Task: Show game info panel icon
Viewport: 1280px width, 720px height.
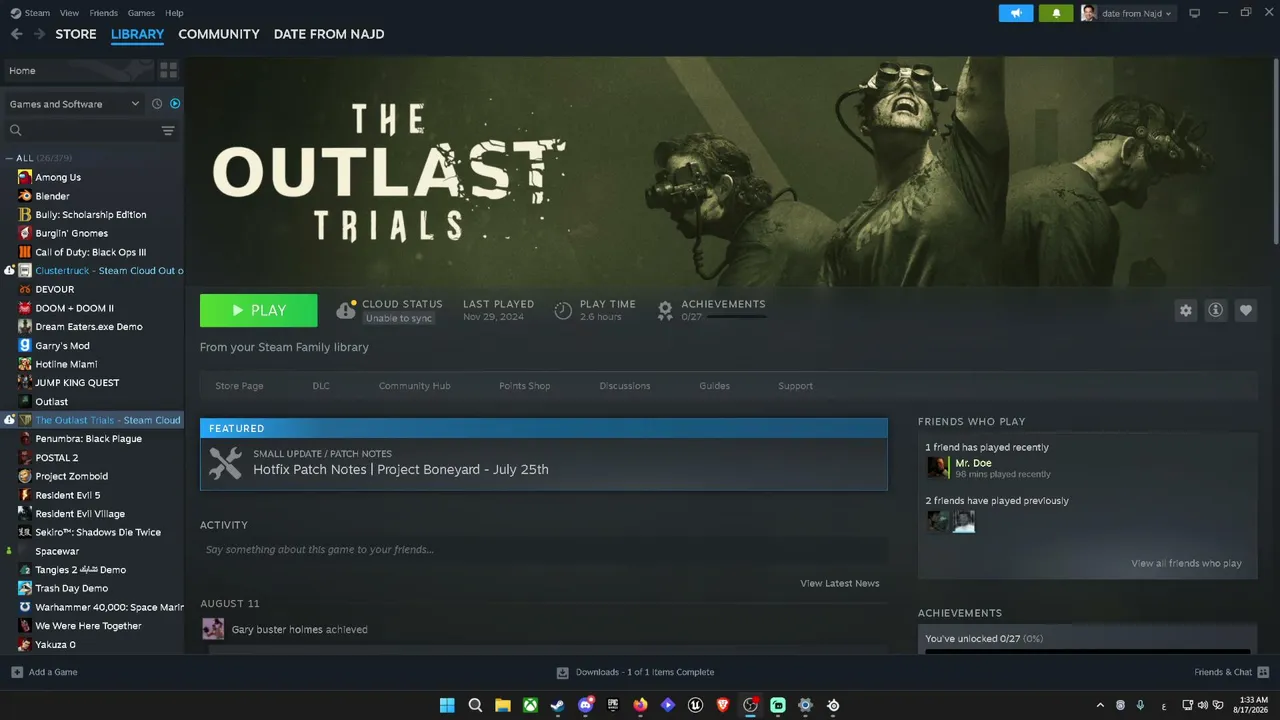Action: pyautogui.click(x=1216, y=310)
